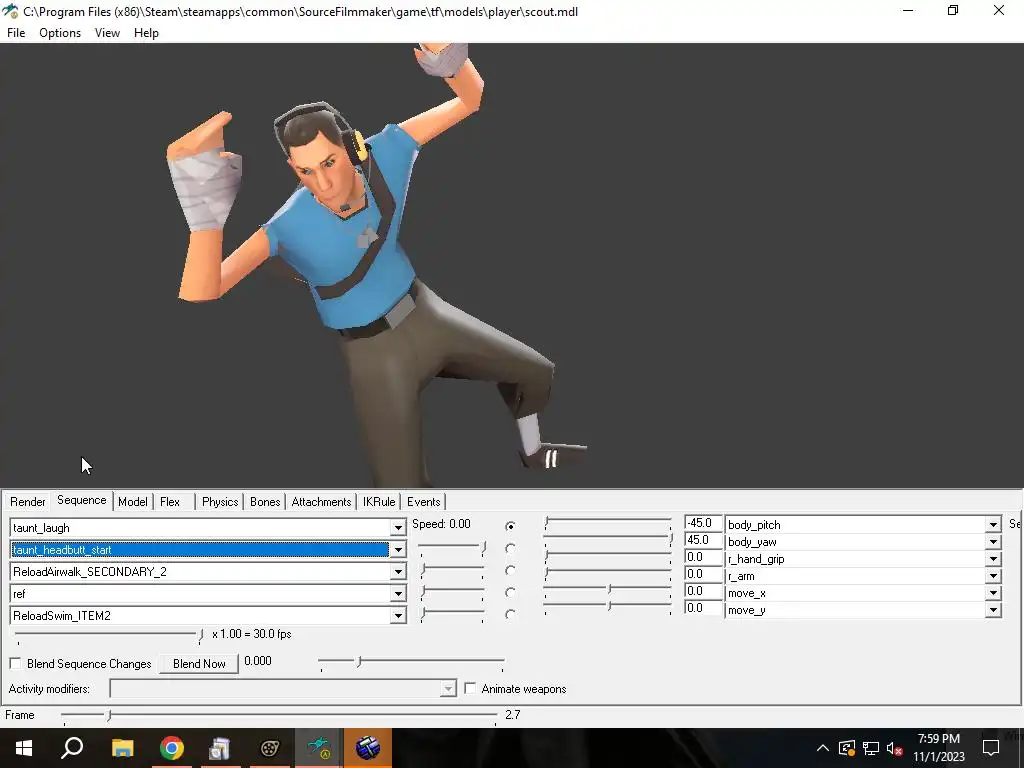Adjust the playback speed fps slider
The height and width of the screenshot is (768, 1024).
pos(109,635)
